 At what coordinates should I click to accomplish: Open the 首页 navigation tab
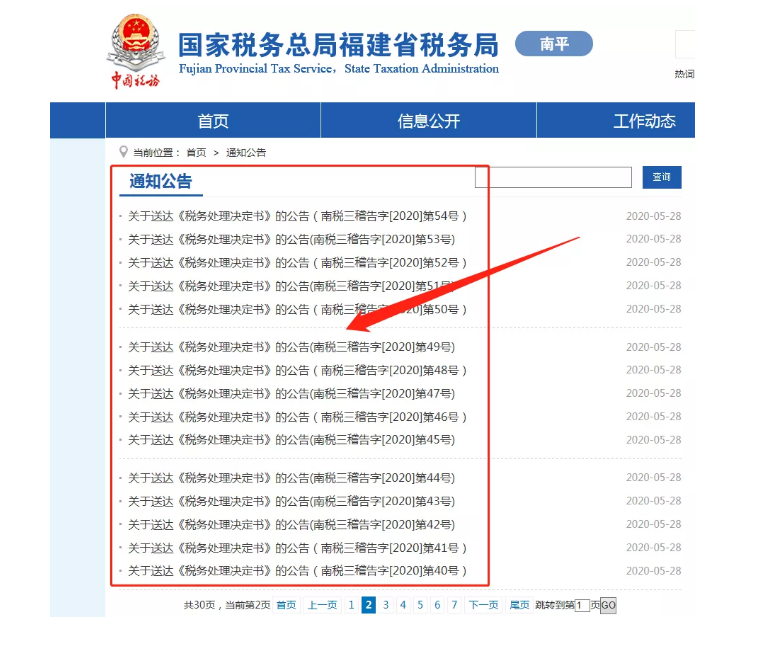(213, 121)
